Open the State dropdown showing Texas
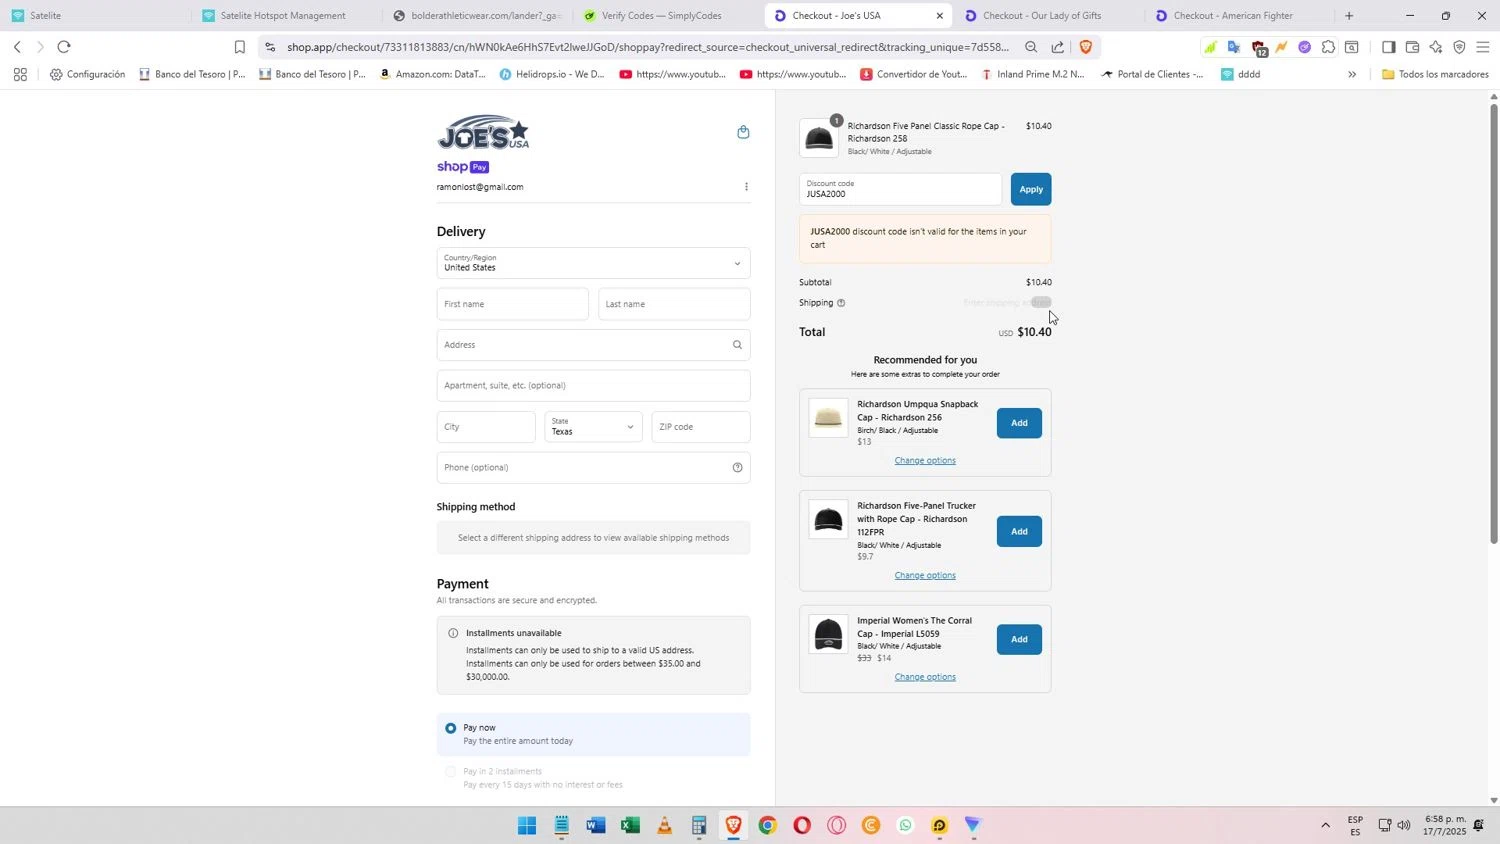 [x=593, y=427]
